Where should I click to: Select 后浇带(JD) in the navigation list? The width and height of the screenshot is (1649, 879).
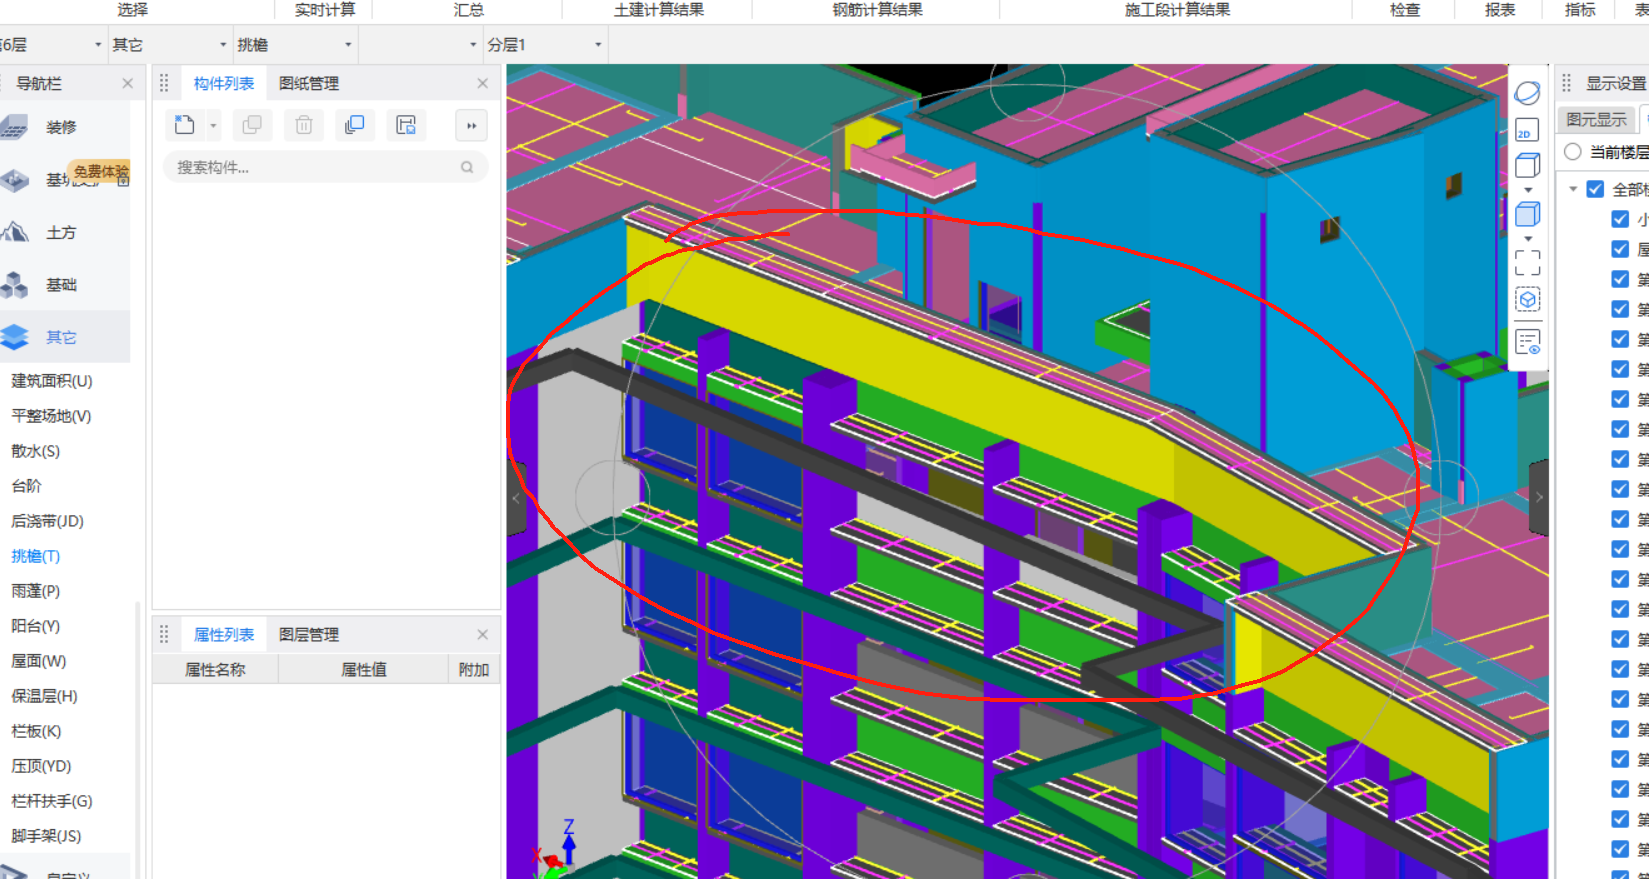(x=47, y=520)
